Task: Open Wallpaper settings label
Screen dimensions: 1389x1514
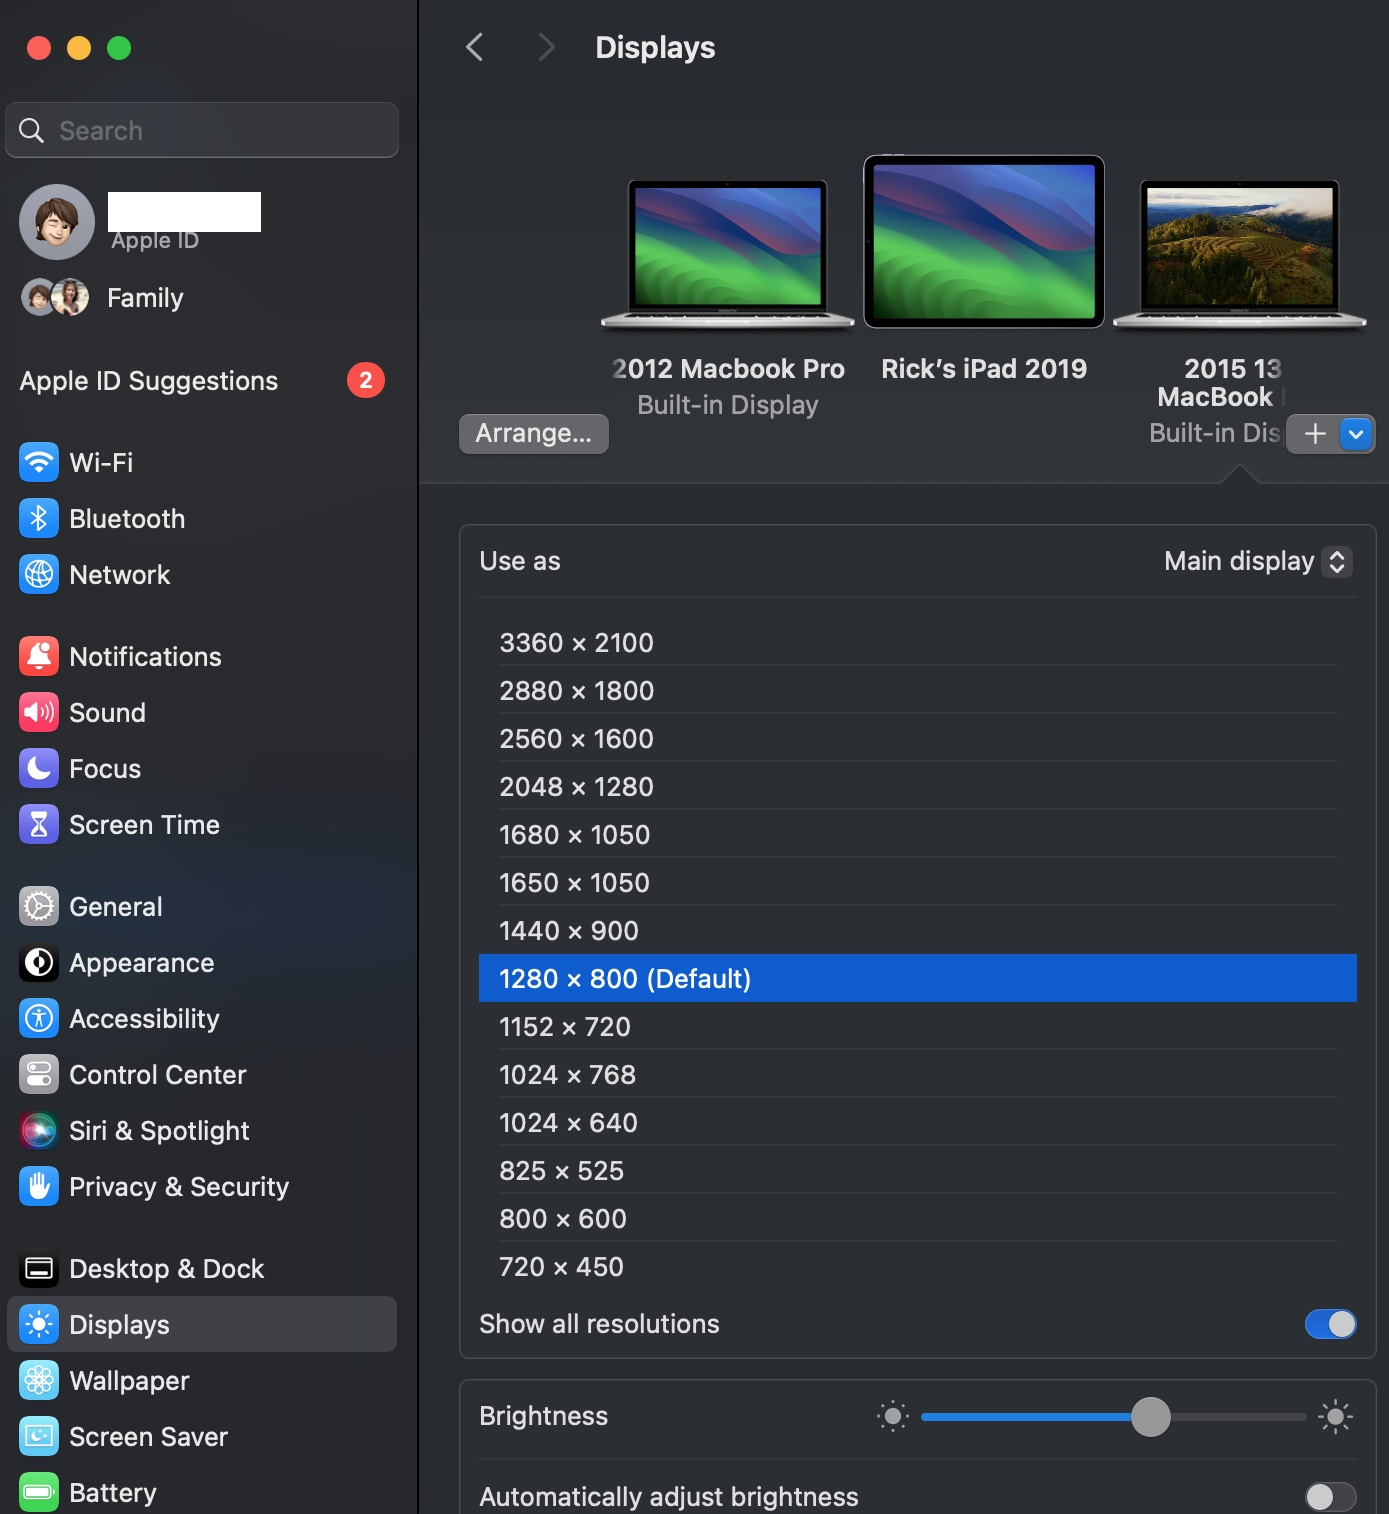Action: pyautogui.click(x=129, y=1380)
